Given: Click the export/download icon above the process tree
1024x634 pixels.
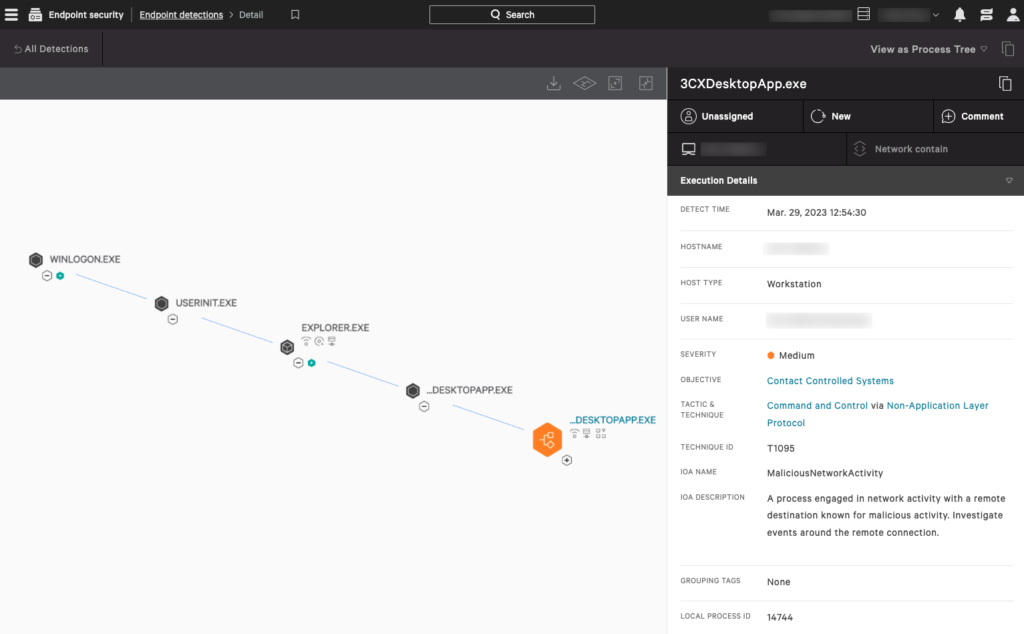Looking at the screenshot, I should 553,84.
